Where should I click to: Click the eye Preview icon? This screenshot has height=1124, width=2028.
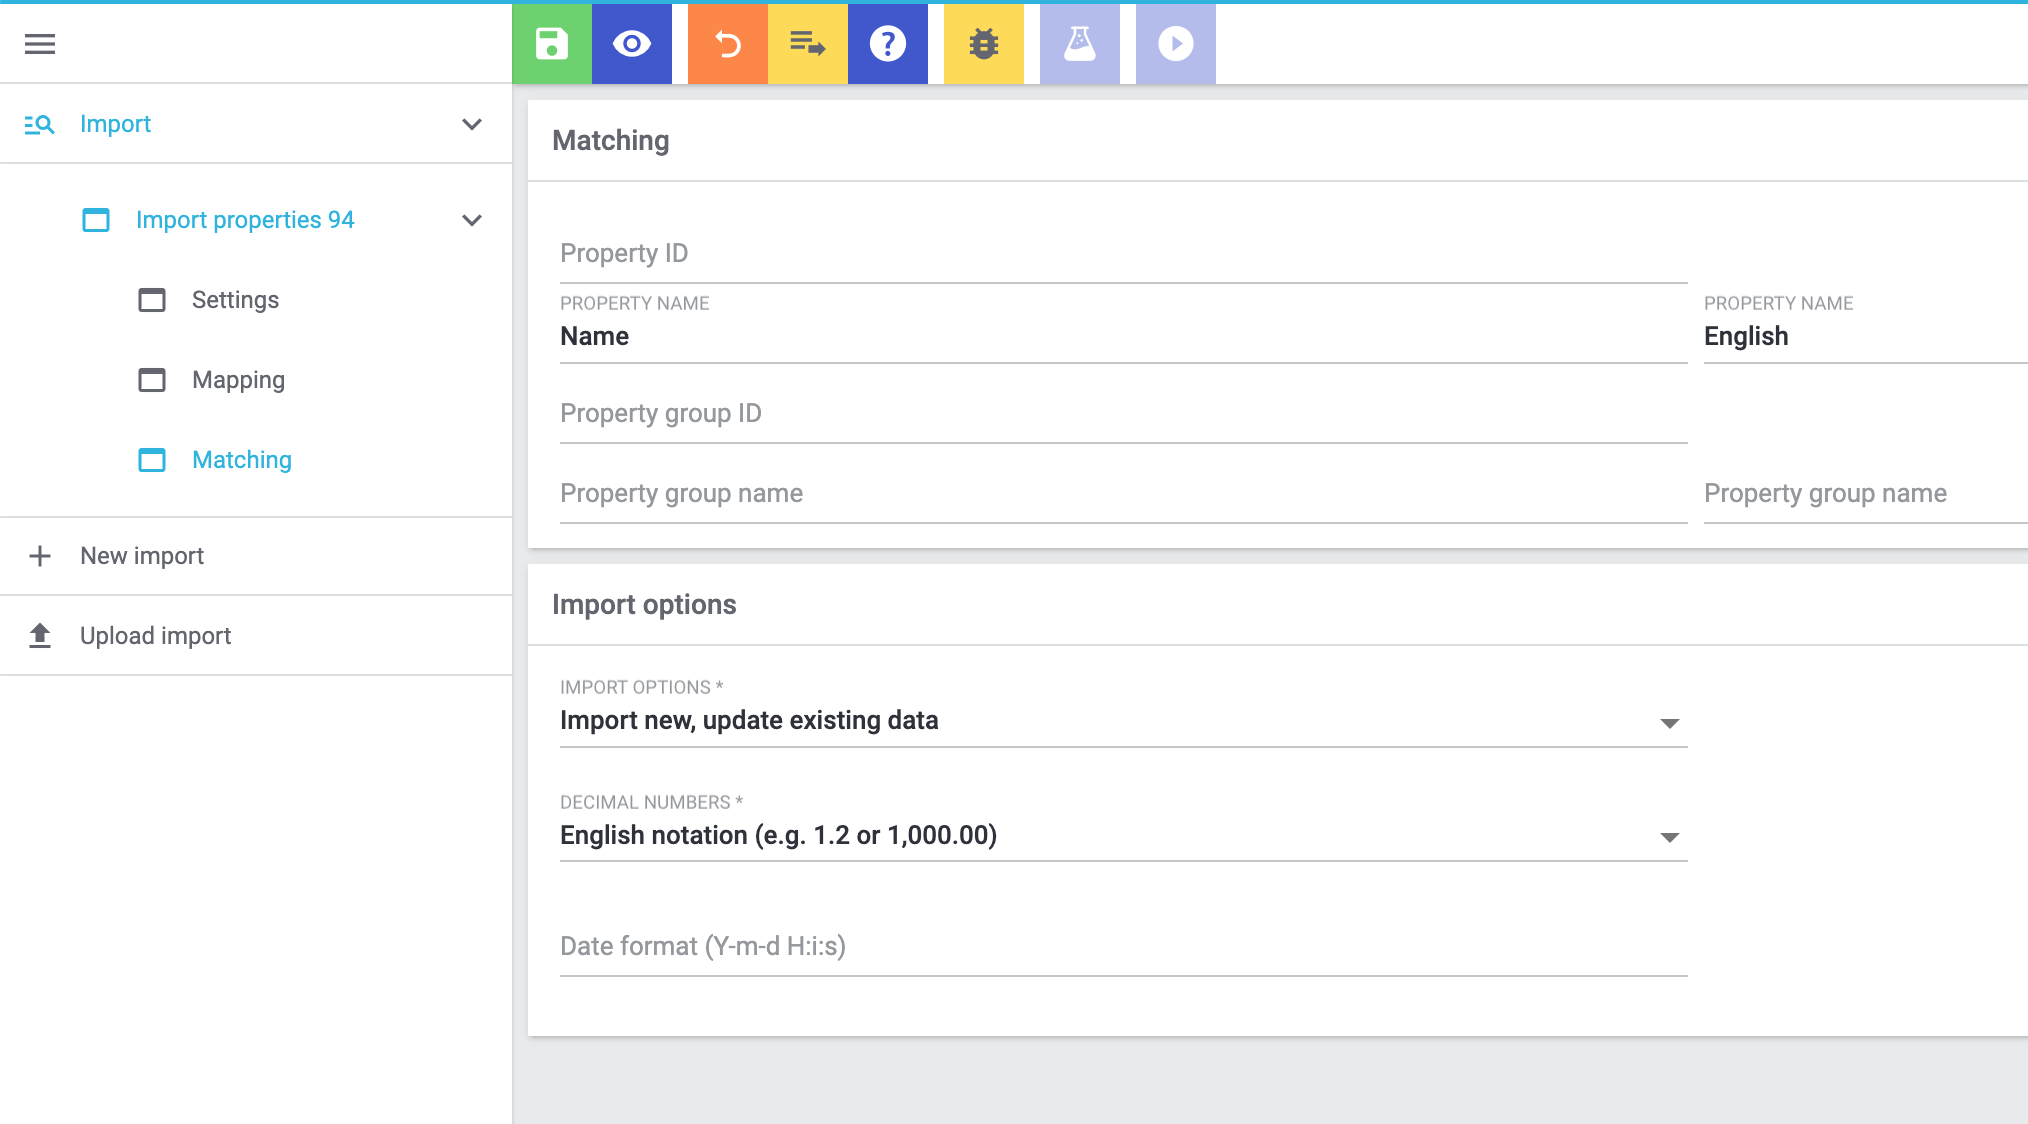pos(631,44)
